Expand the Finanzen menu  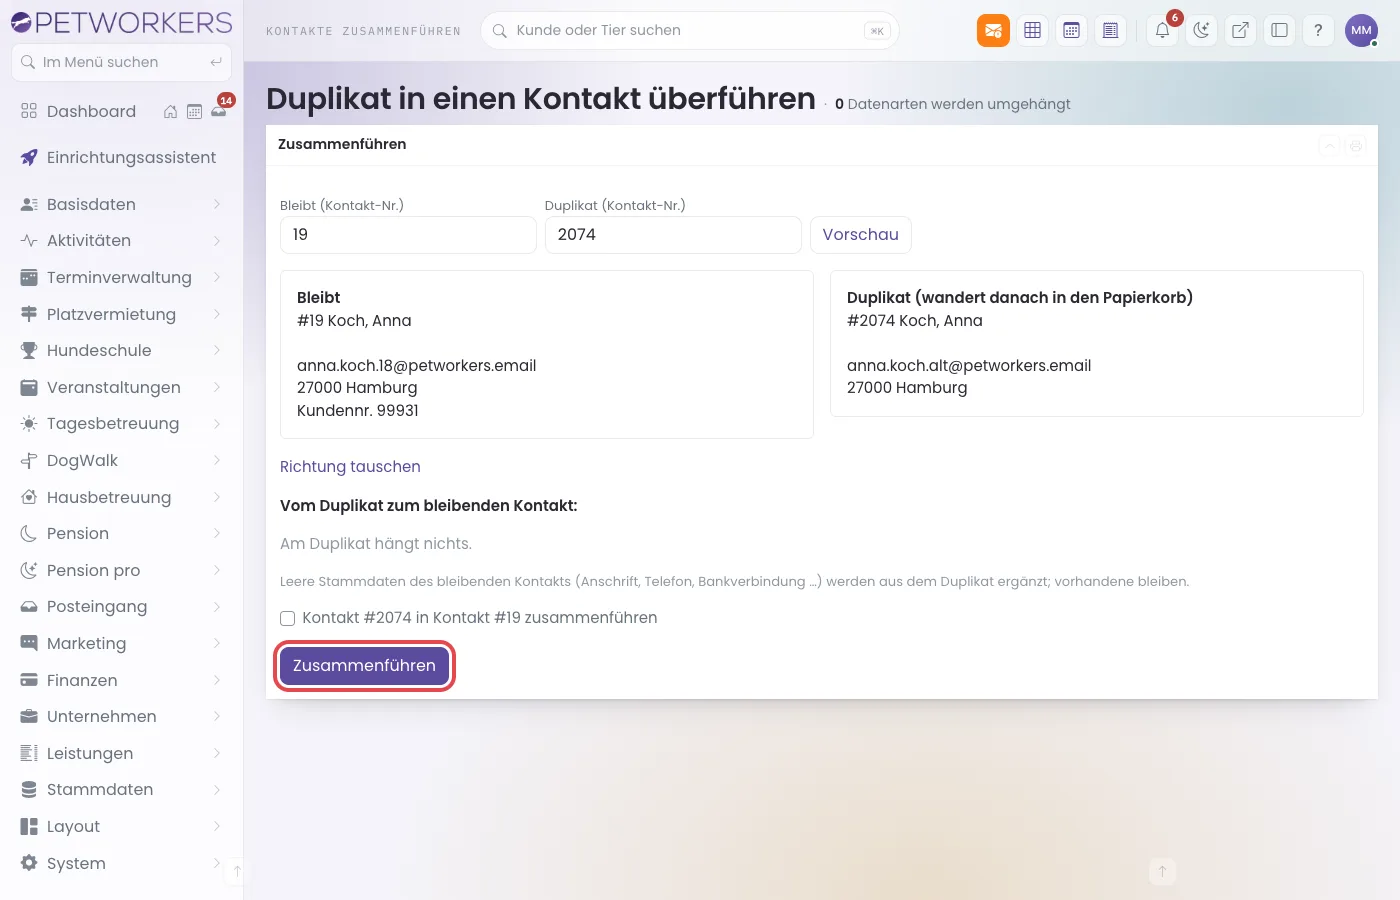pos(121,680)
